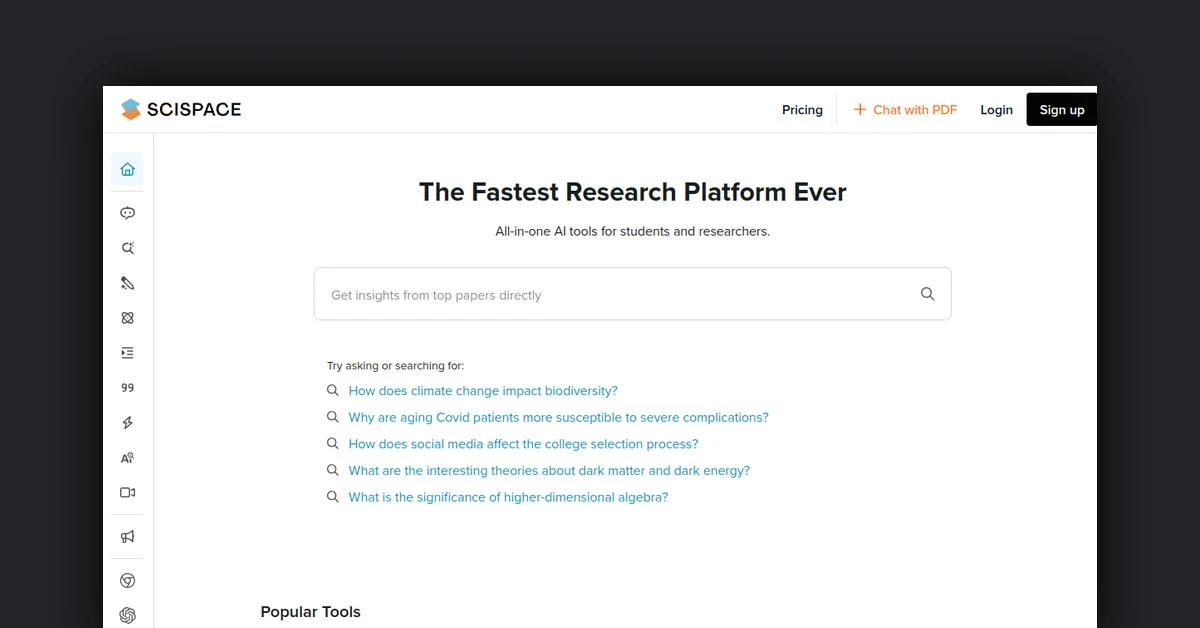The image size is (1200, 628).
Task: Open the climate change biodiversity suggestion
Action: click(482, 391)
